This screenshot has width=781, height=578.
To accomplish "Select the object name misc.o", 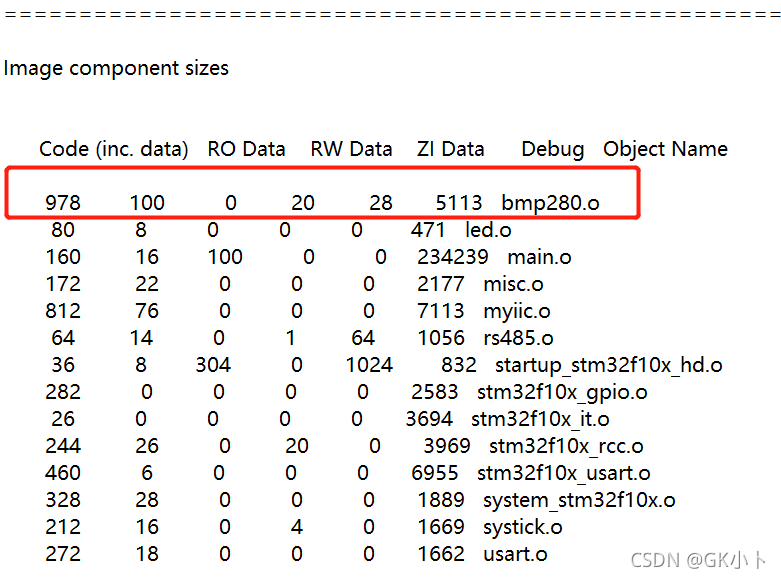I will point(514,284).
